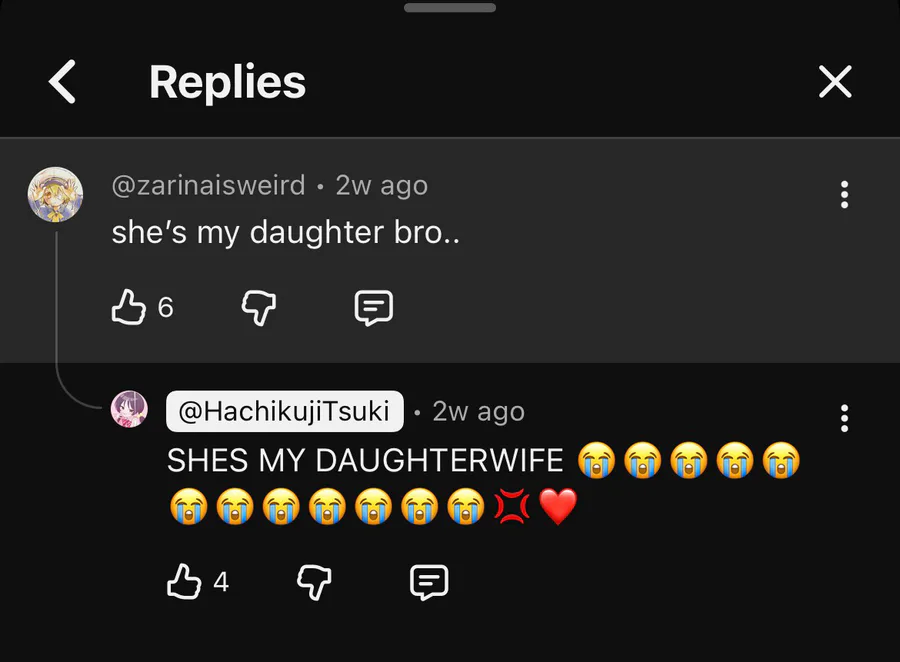Like the comment by @zarinaisweird
The width and height of the screenshot is (900, 662).
[129, 308]
